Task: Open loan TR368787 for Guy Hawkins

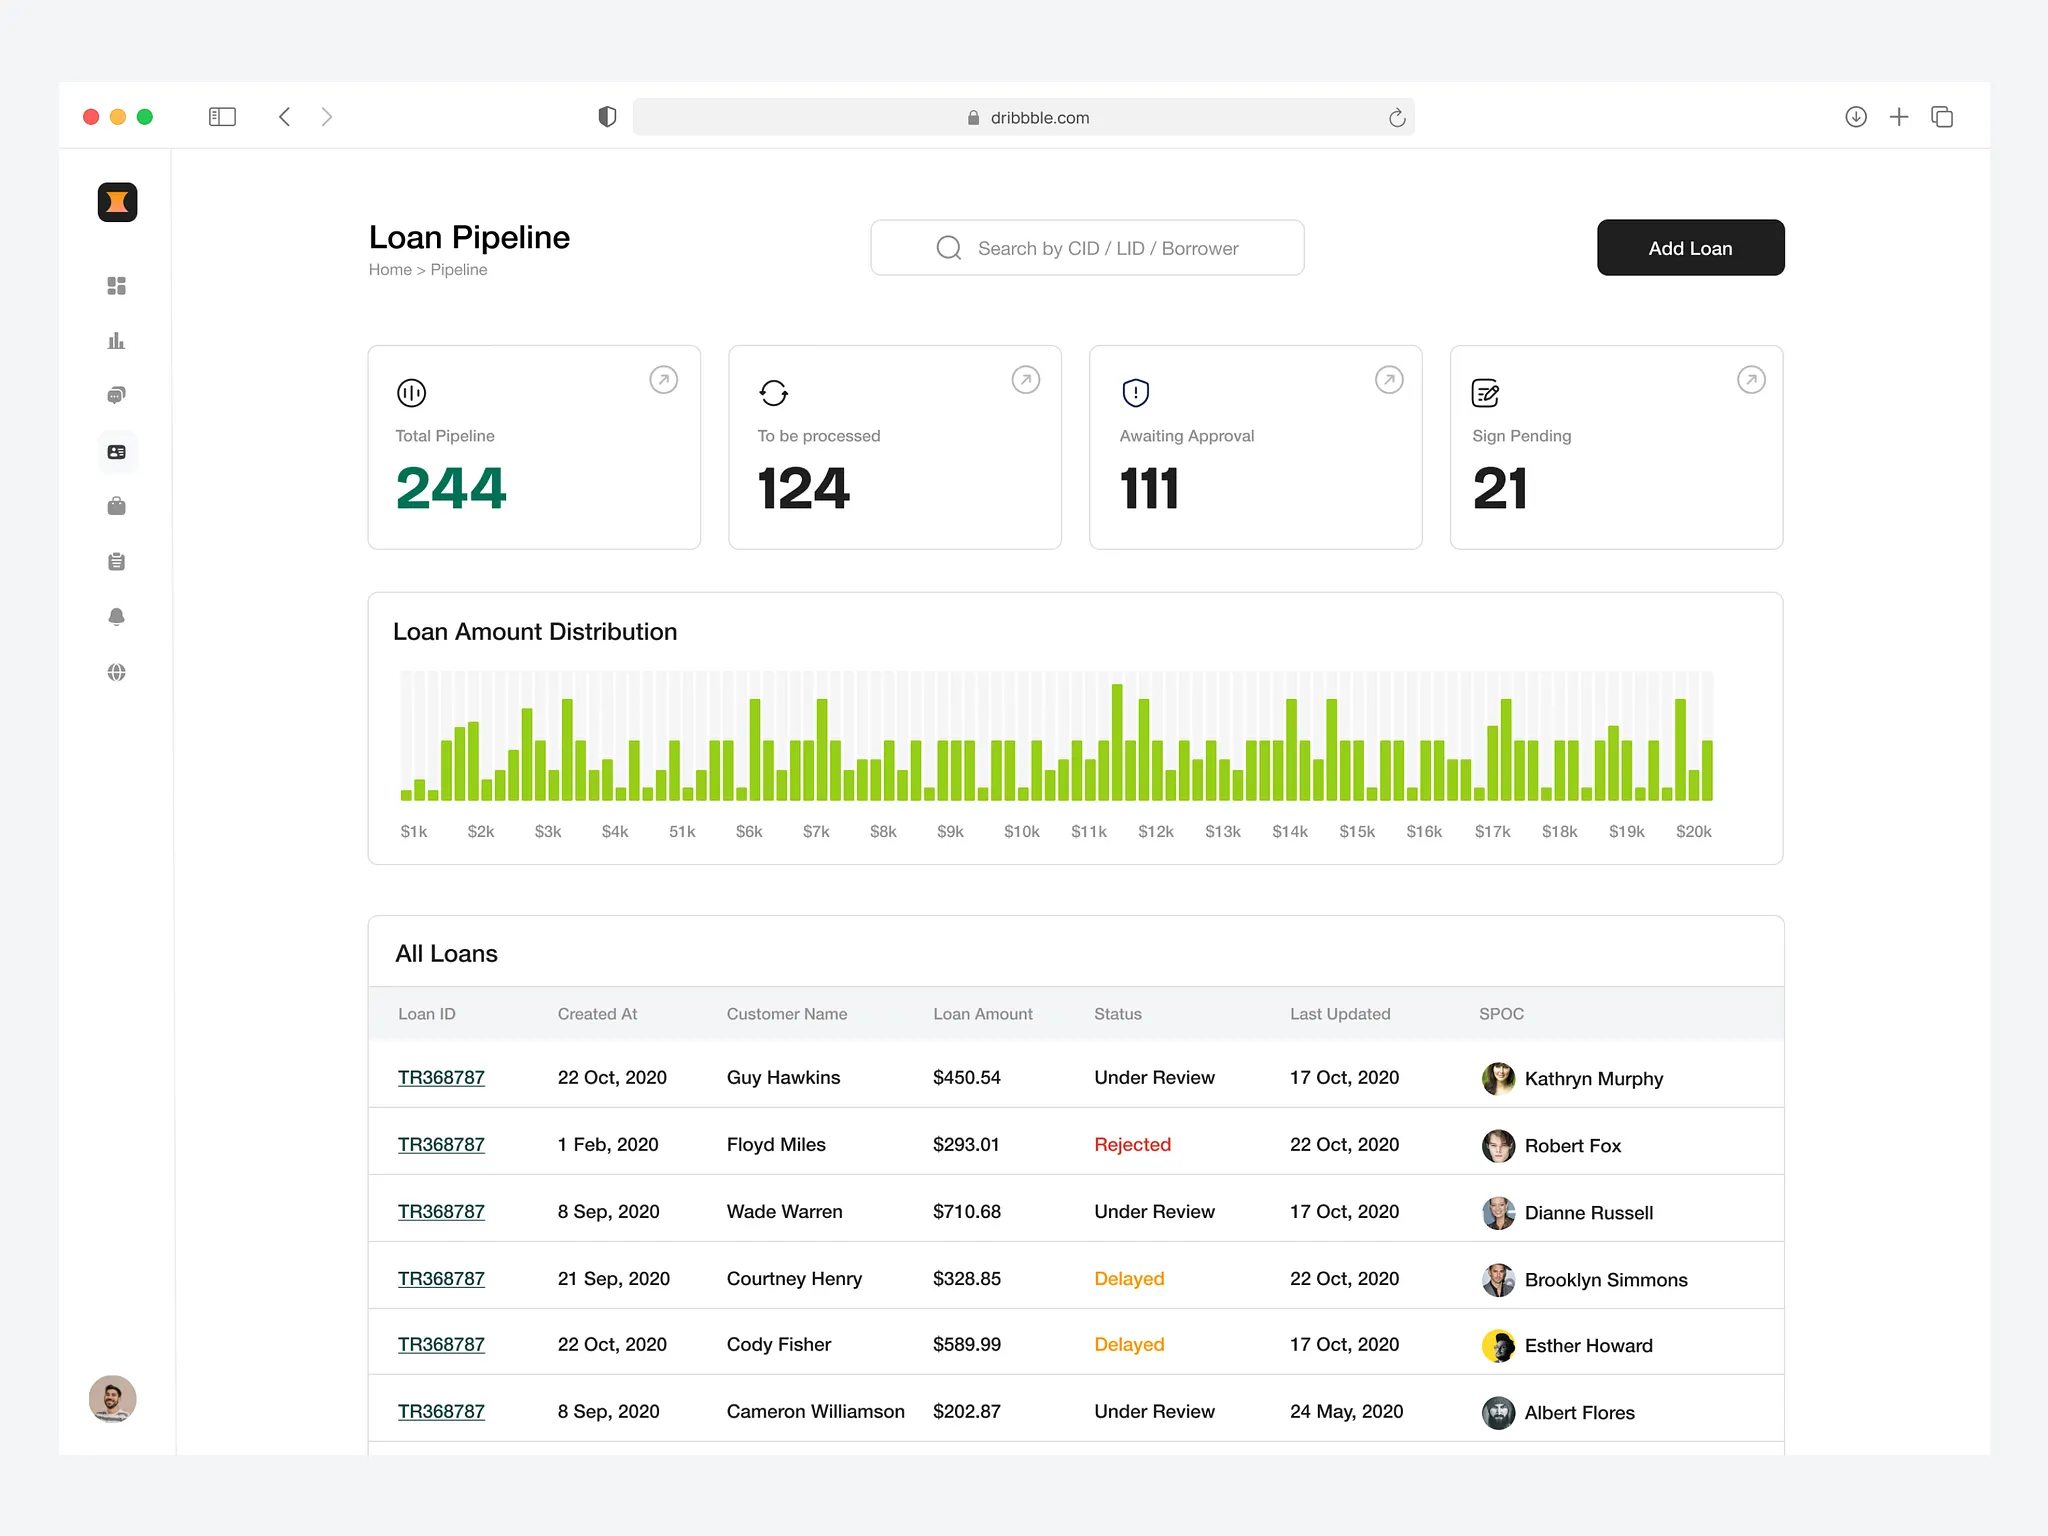Action: [441, 1078]
